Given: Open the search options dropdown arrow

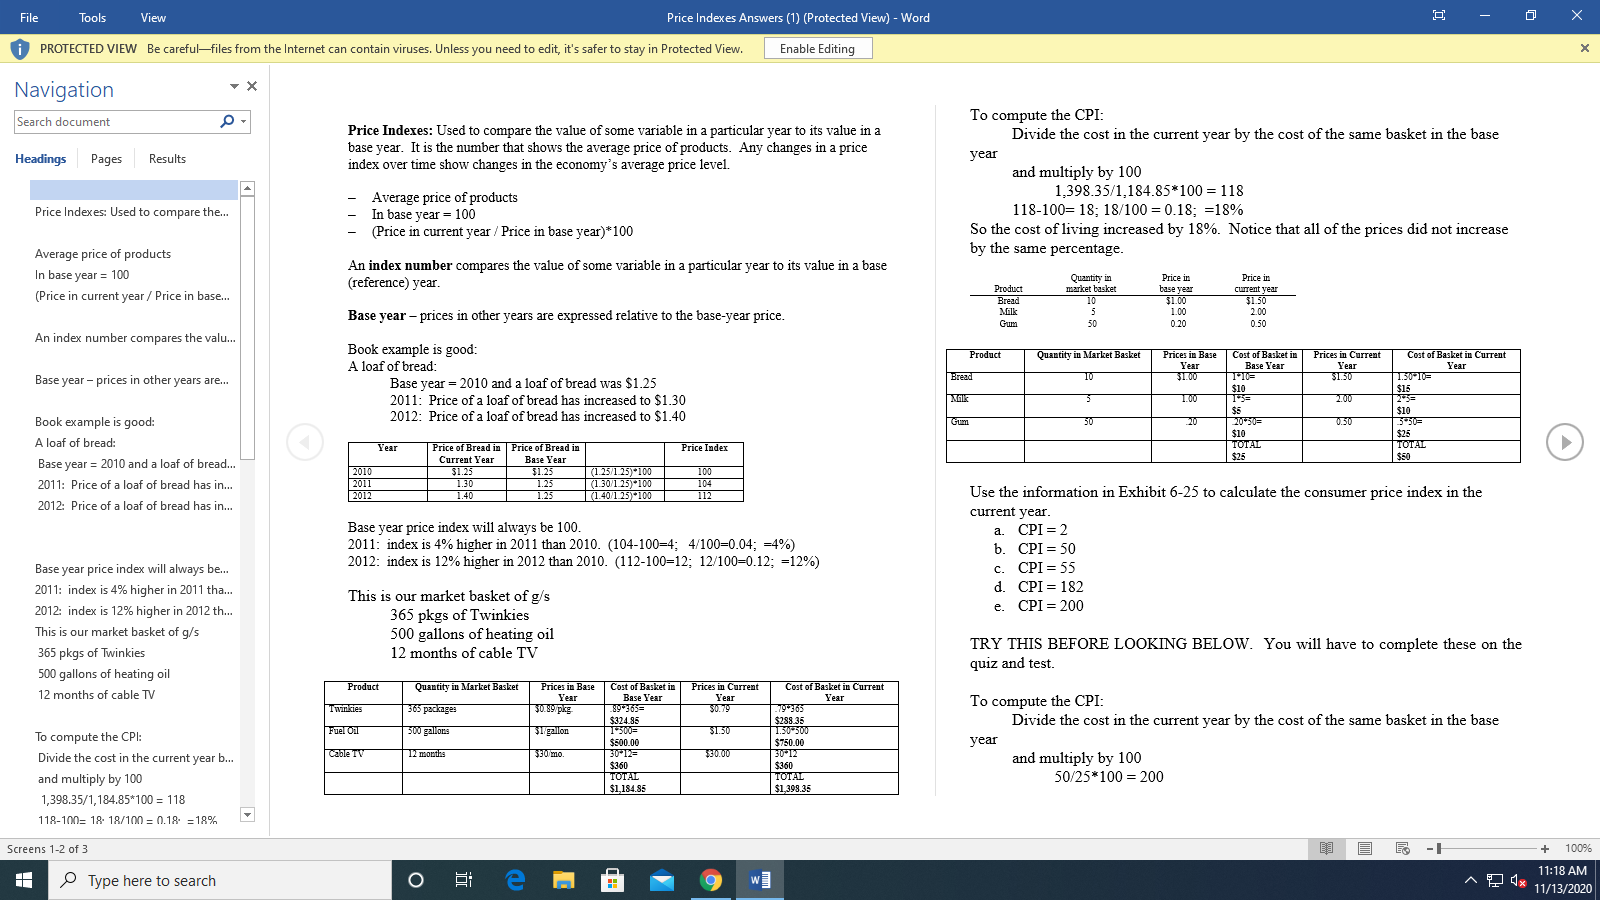Looking at the screenshot, I should (241, 121).
